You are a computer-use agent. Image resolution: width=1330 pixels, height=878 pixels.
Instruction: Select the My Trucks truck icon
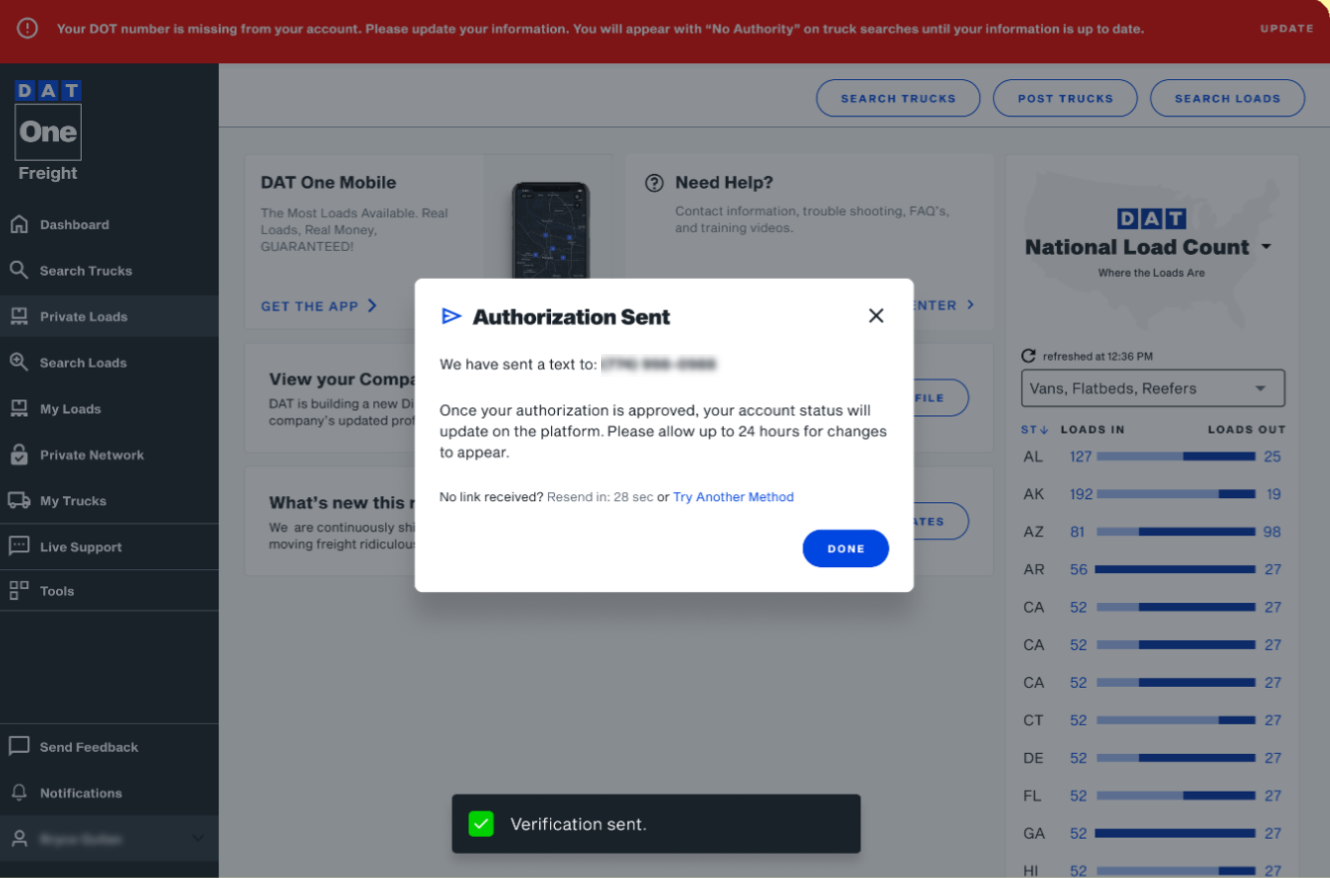pyautogui.click(x=19, y=500)
